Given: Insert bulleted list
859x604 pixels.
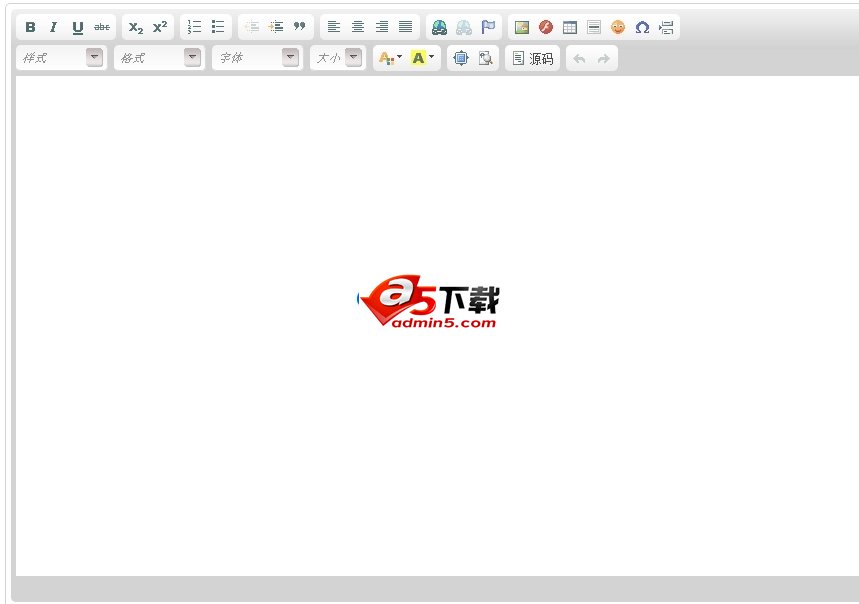Looking at the screenshot, I should tap(218, 27).
